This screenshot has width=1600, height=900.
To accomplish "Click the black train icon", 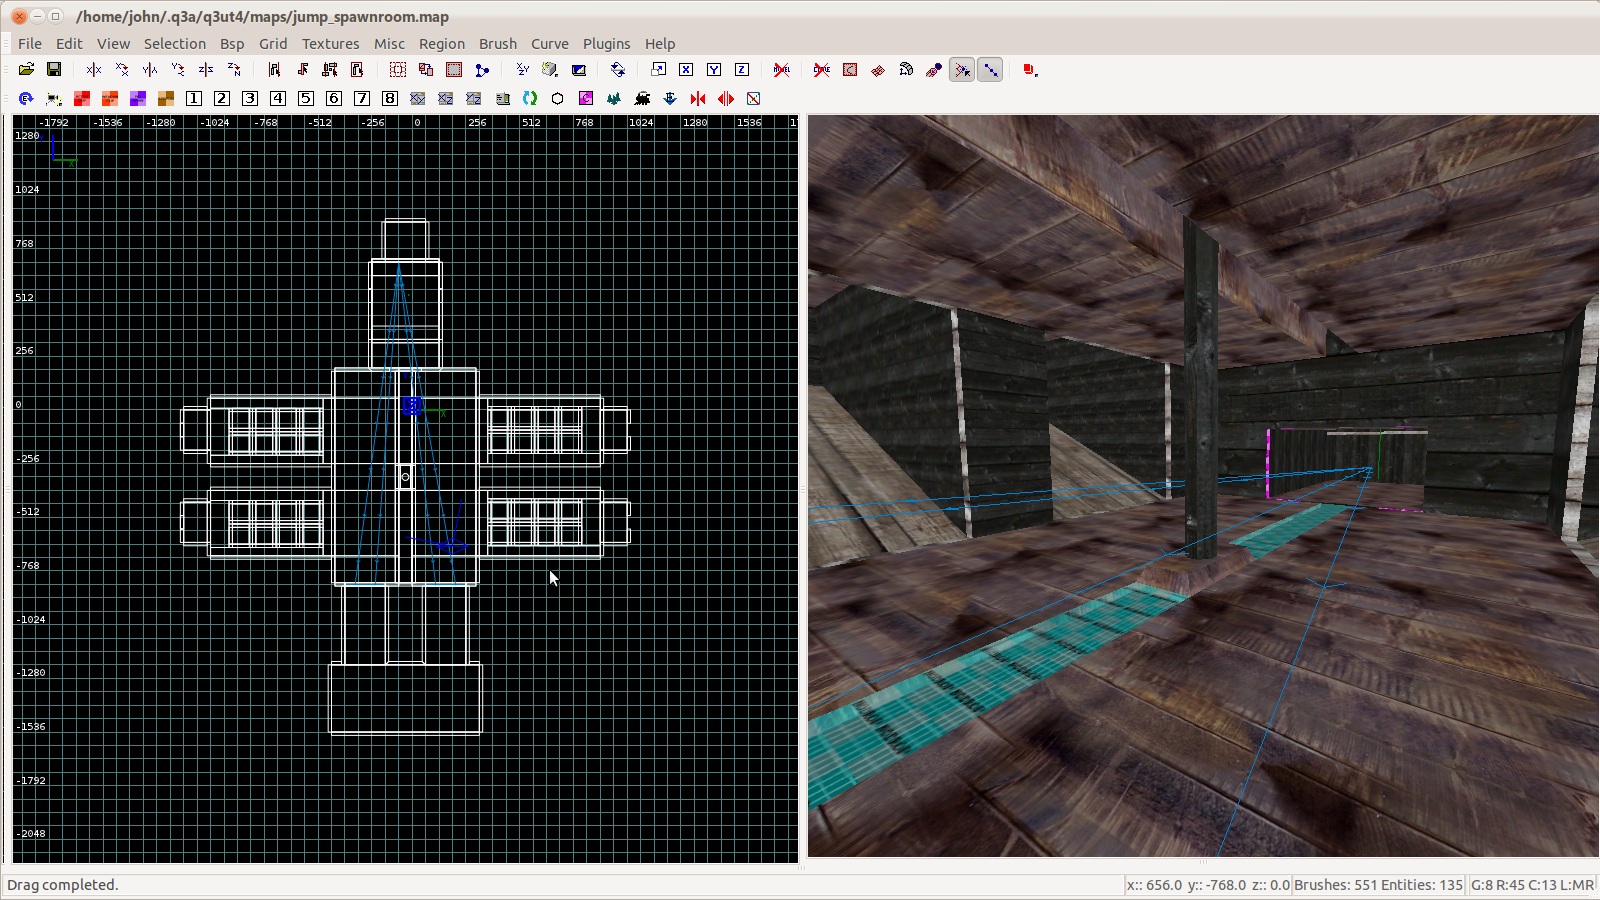I will (x=642, y=98).
